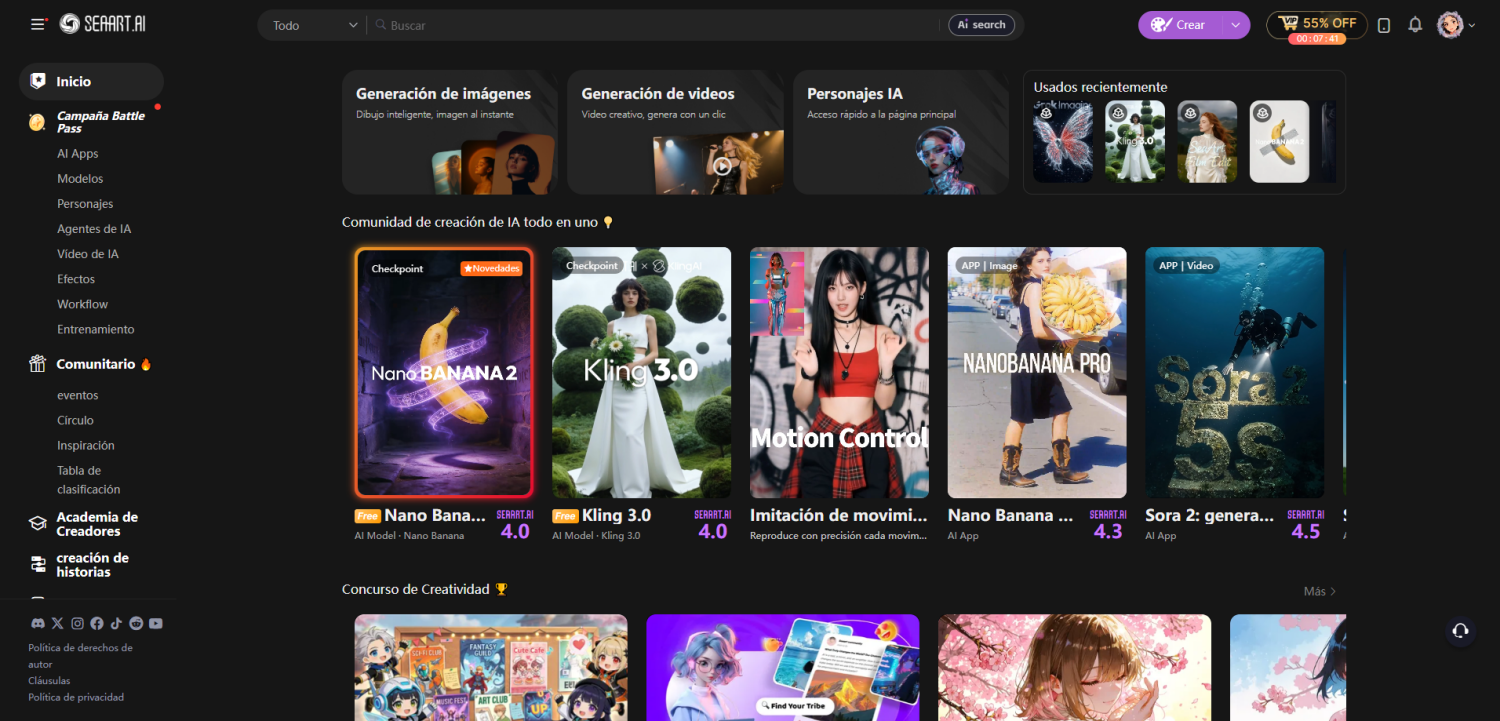Open the profile avatar dropdown menu

(x=1456, y=25)
